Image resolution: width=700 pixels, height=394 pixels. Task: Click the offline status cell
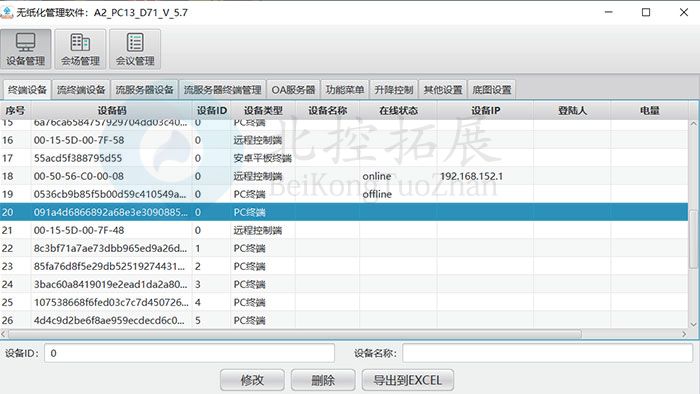click(377, 194)
